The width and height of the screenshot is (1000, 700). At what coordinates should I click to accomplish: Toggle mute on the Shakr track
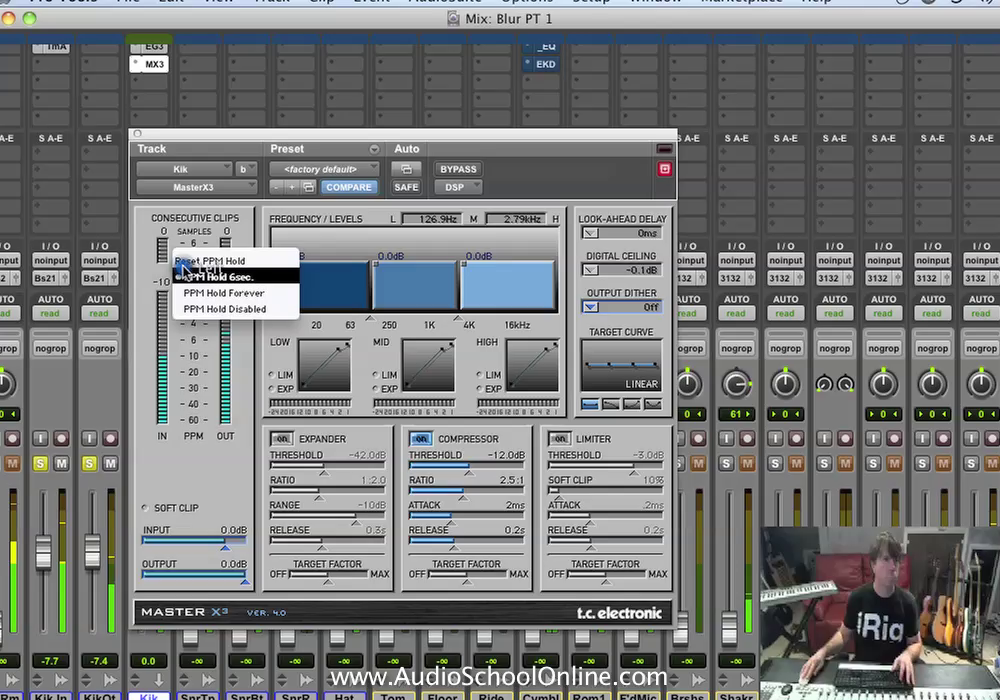(747, 463)
